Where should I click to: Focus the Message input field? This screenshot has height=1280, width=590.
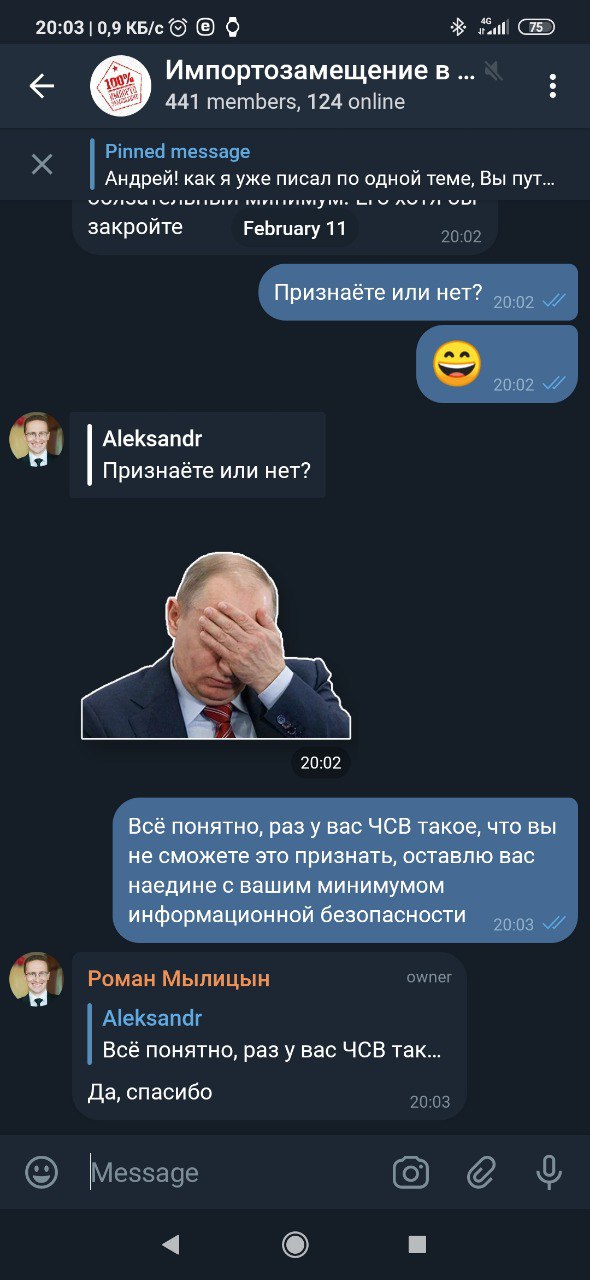pos(235,1172)
